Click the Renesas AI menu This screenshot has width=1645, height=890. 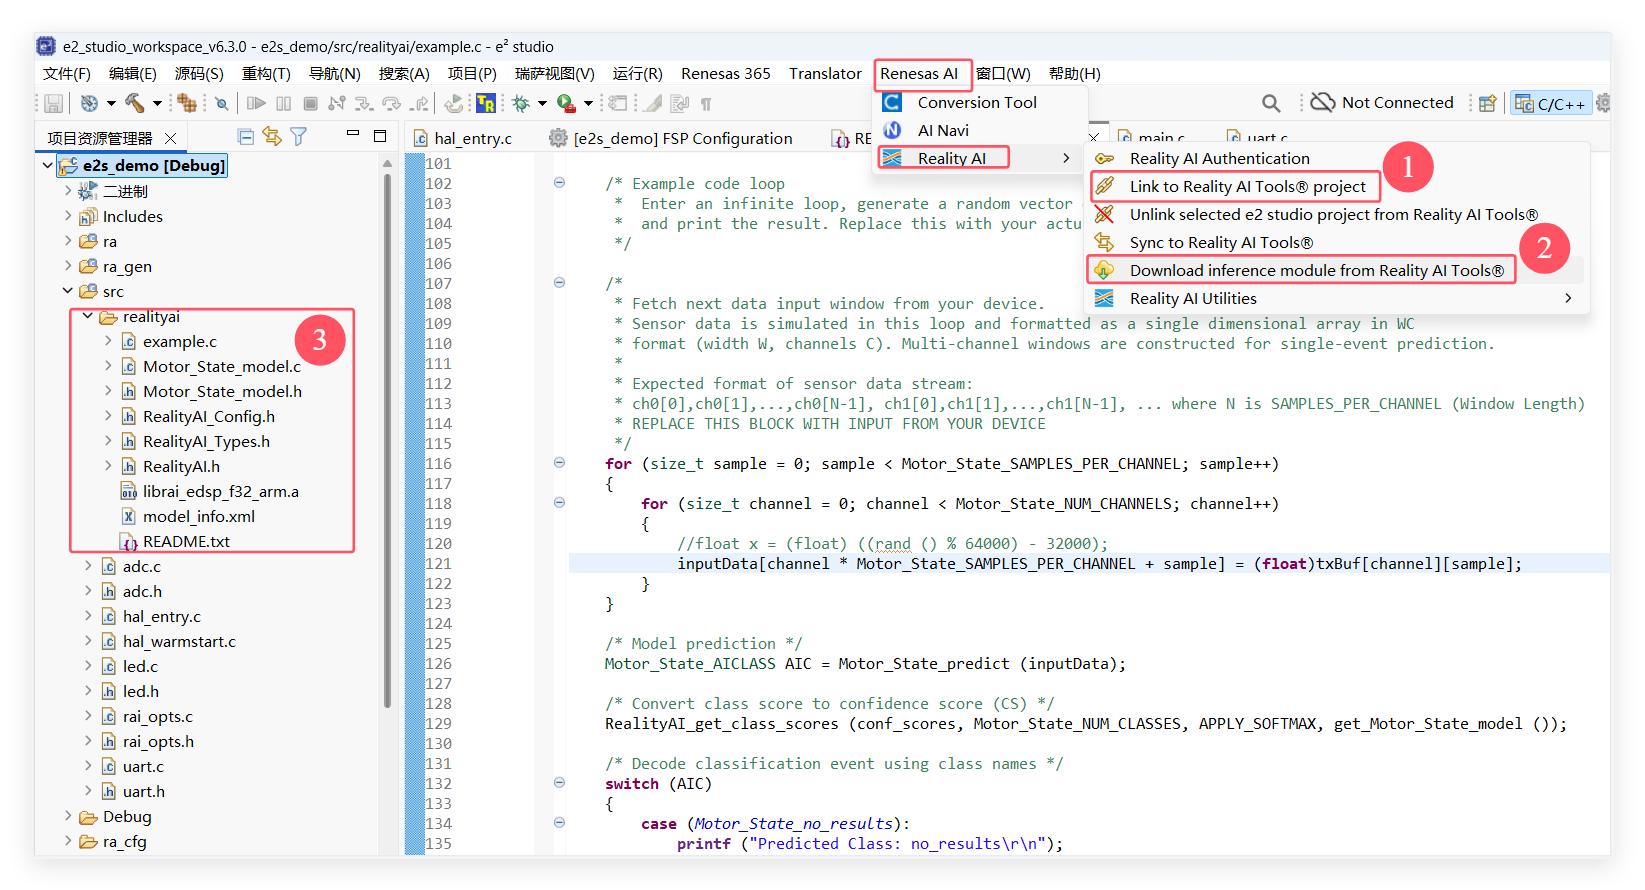[919, 74]
